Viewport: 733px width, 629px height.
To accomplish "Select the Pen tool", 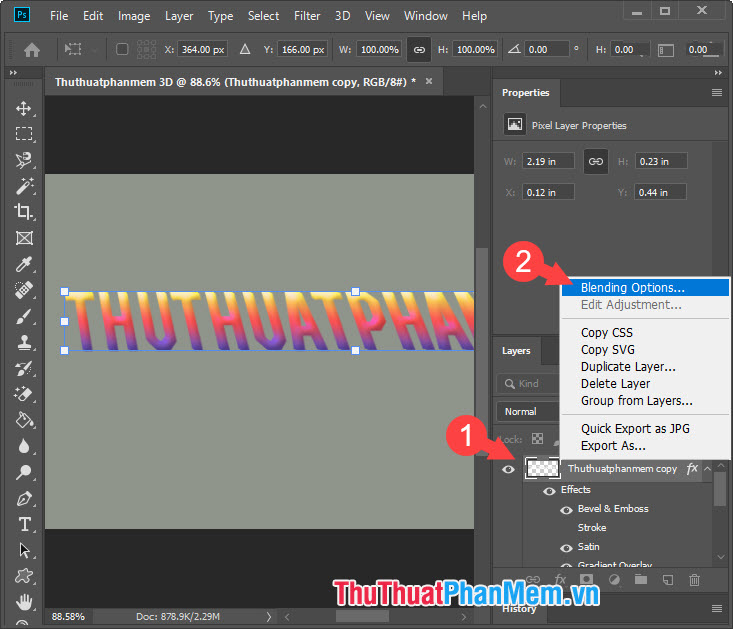I will tap(24, 499).
